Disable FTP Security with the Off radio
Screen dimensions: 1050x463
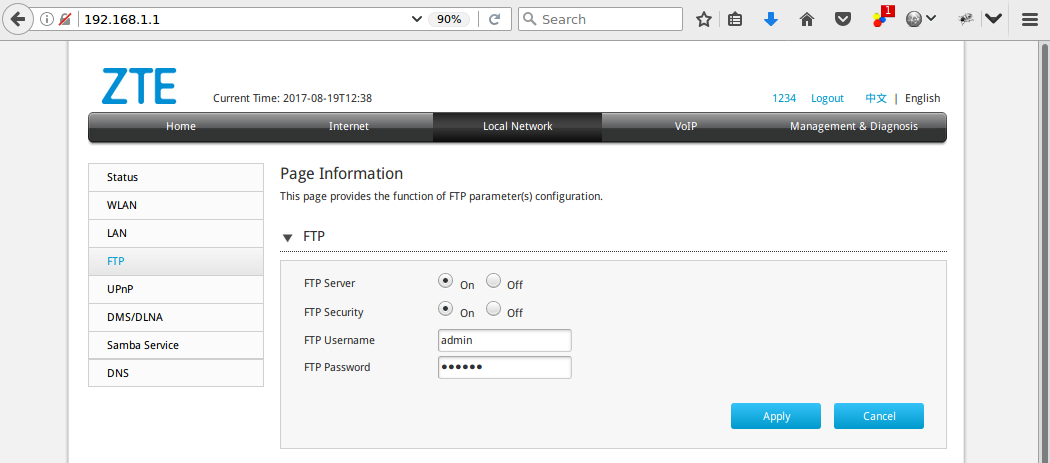point(493,309)
